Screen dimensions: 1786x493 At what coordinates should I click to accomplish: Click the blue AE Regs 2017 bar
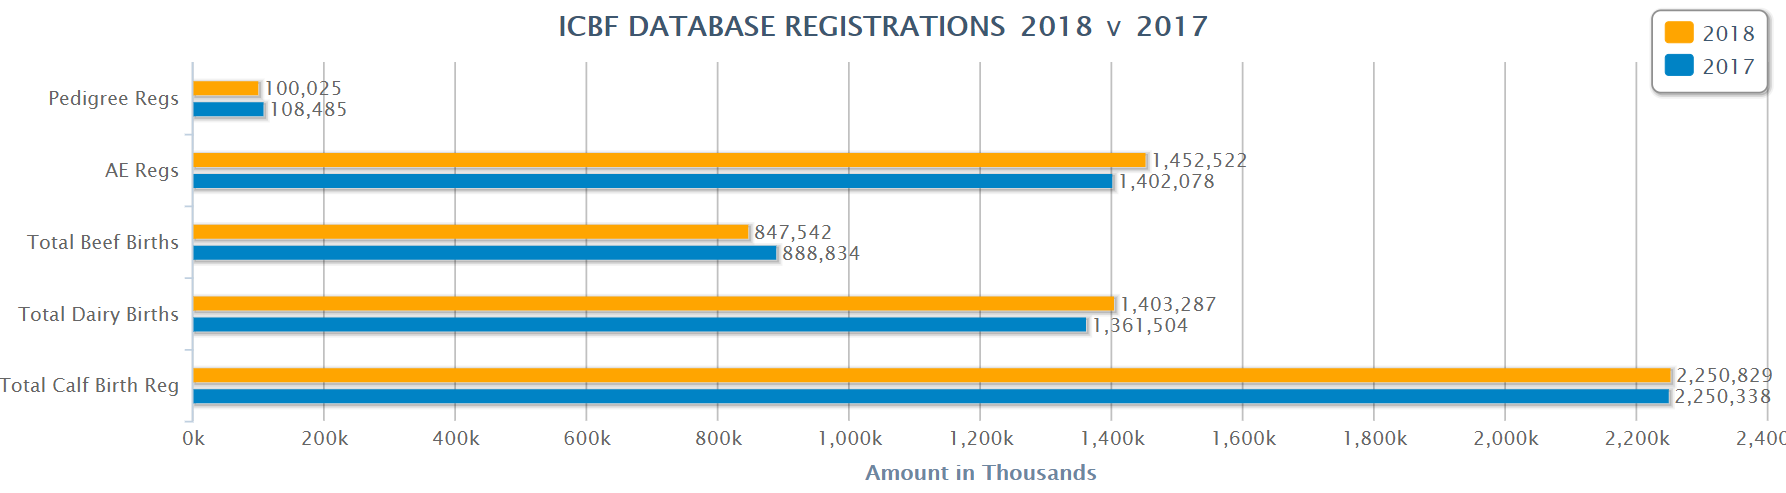(652, 181)
